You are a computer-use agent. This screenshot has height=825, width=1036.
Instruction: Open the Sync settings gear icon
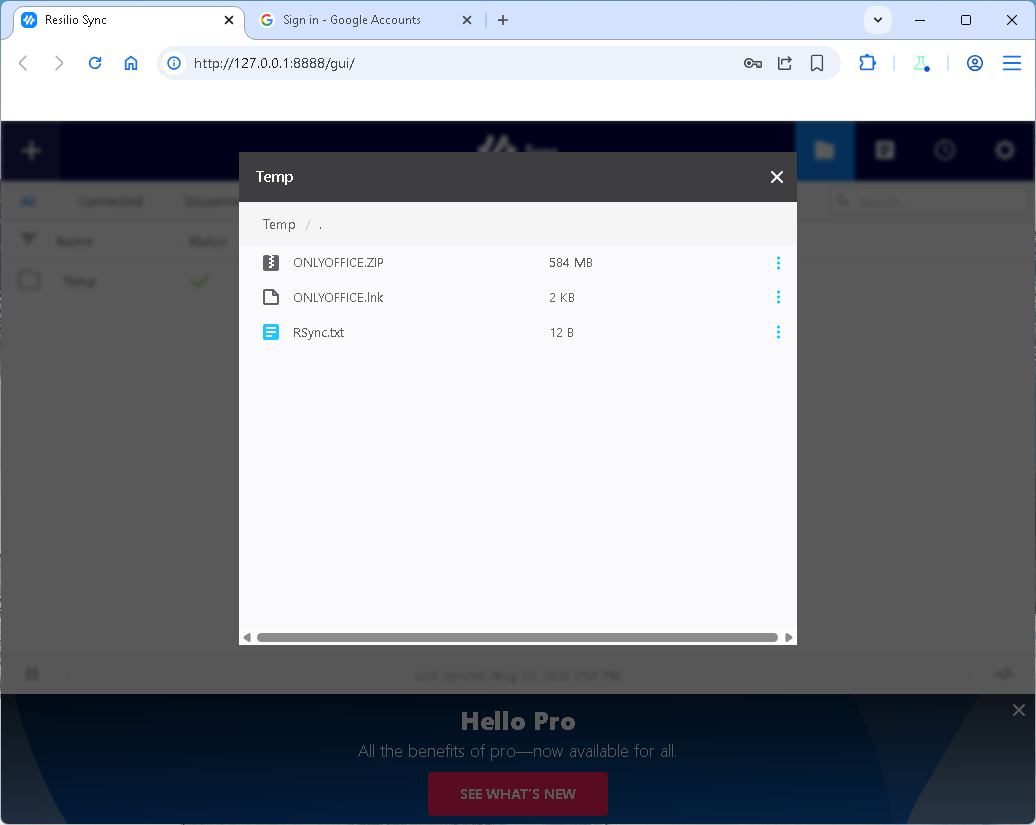[x=1005, y=151]
